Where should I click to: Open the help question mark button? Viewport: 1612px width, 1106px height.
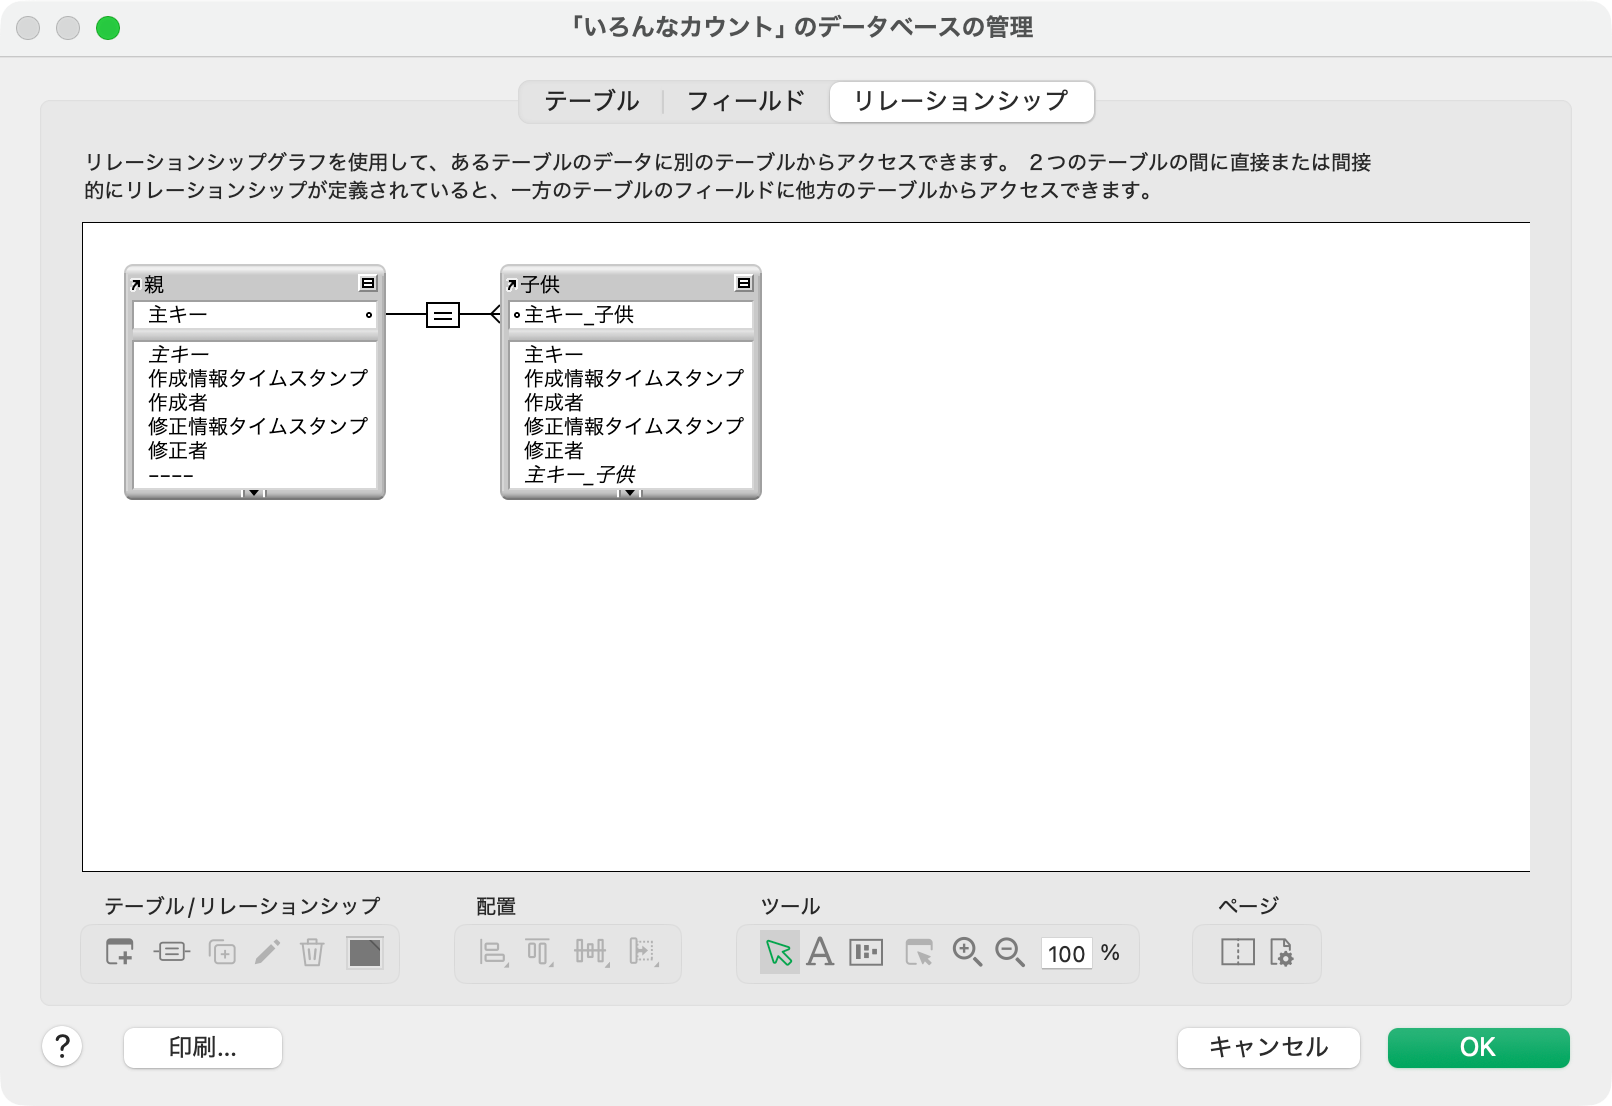tap(62, 1047)
